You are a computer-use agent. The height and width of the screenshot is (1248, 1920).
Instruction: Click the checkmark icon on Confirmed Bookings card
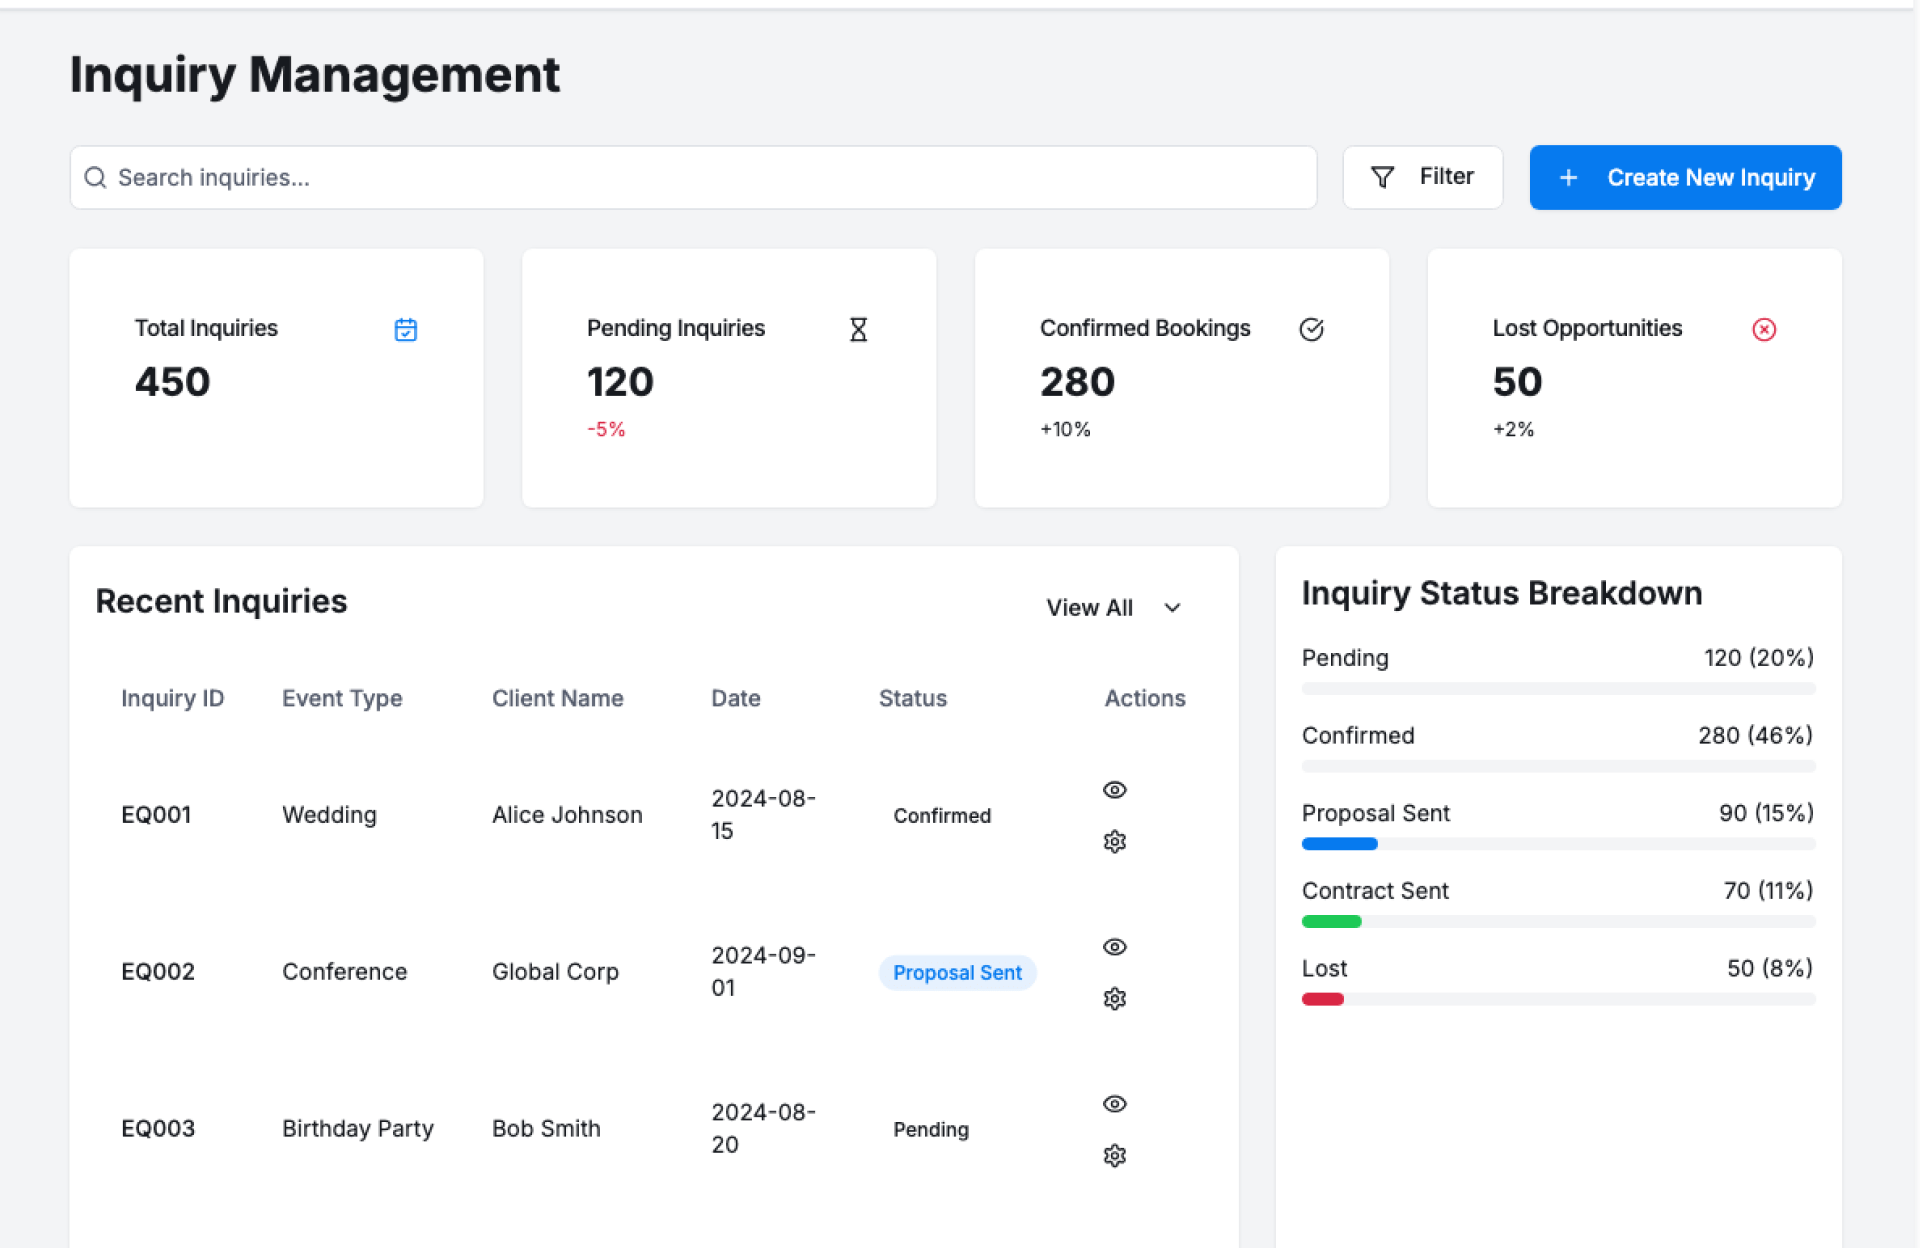(x=1311, y=329)
